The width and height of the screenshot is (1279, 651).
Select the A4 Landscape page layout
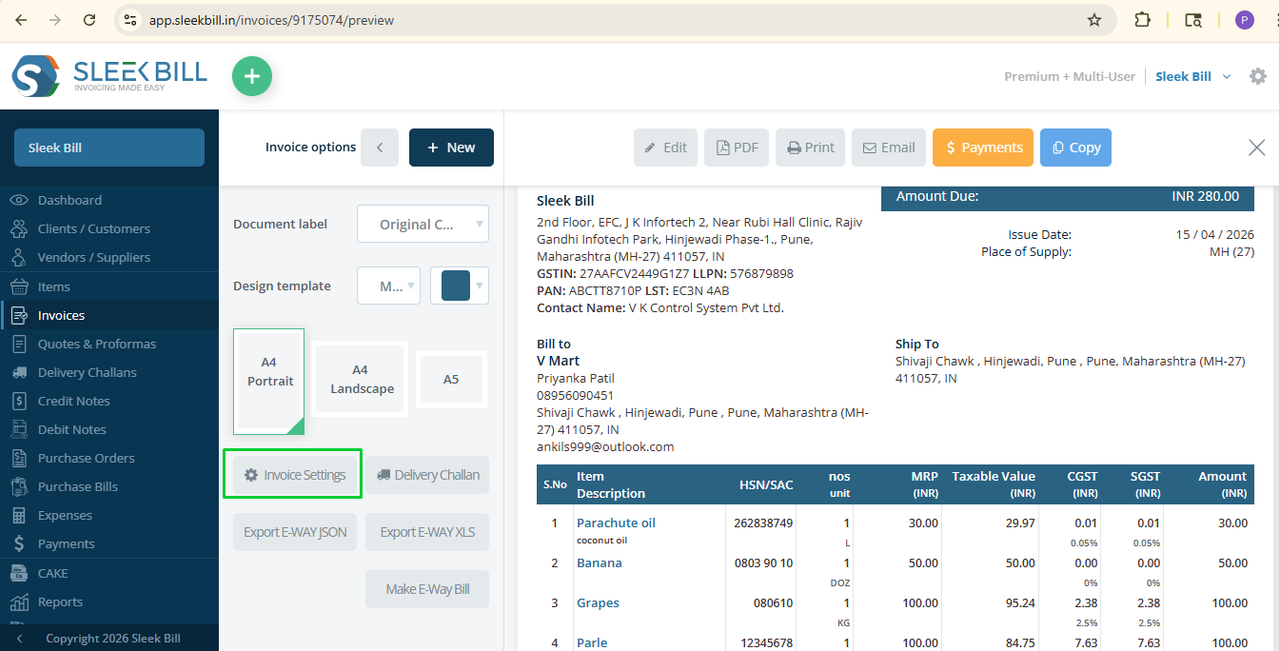coord(360,380)
